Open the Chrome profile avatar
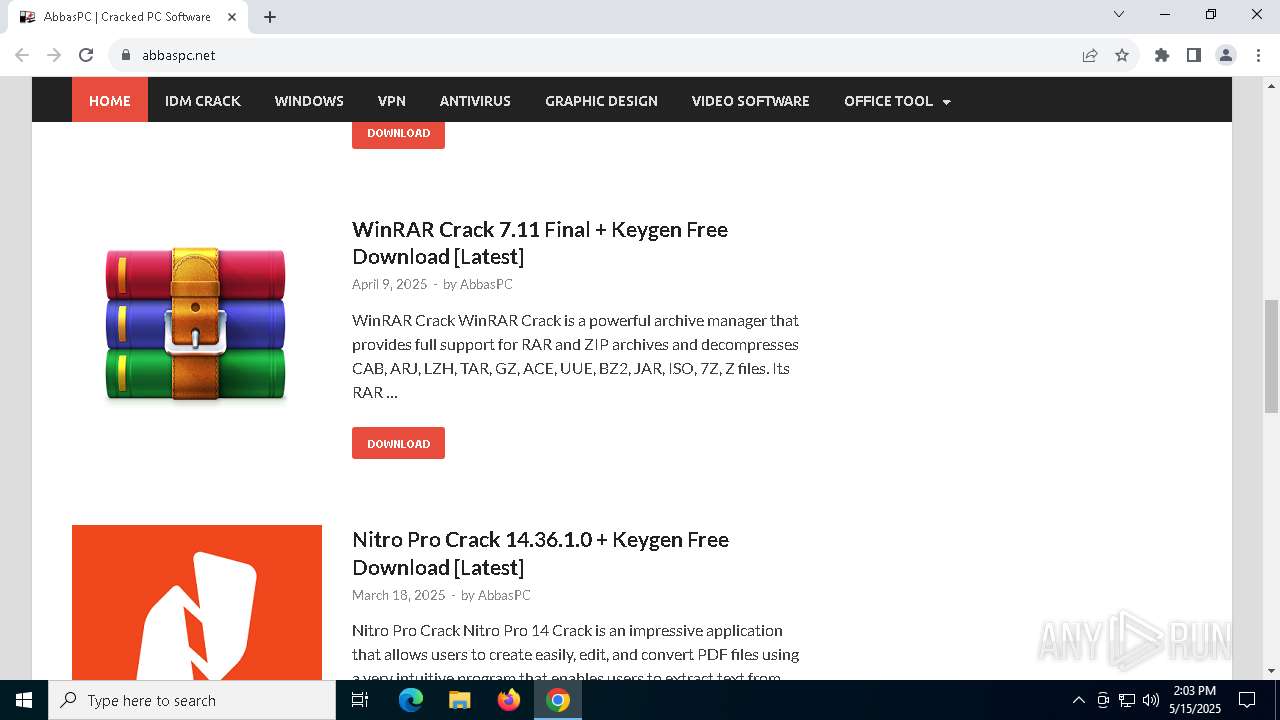The height and width of the screenshot is (720, 1280). tap(1226, 55)
